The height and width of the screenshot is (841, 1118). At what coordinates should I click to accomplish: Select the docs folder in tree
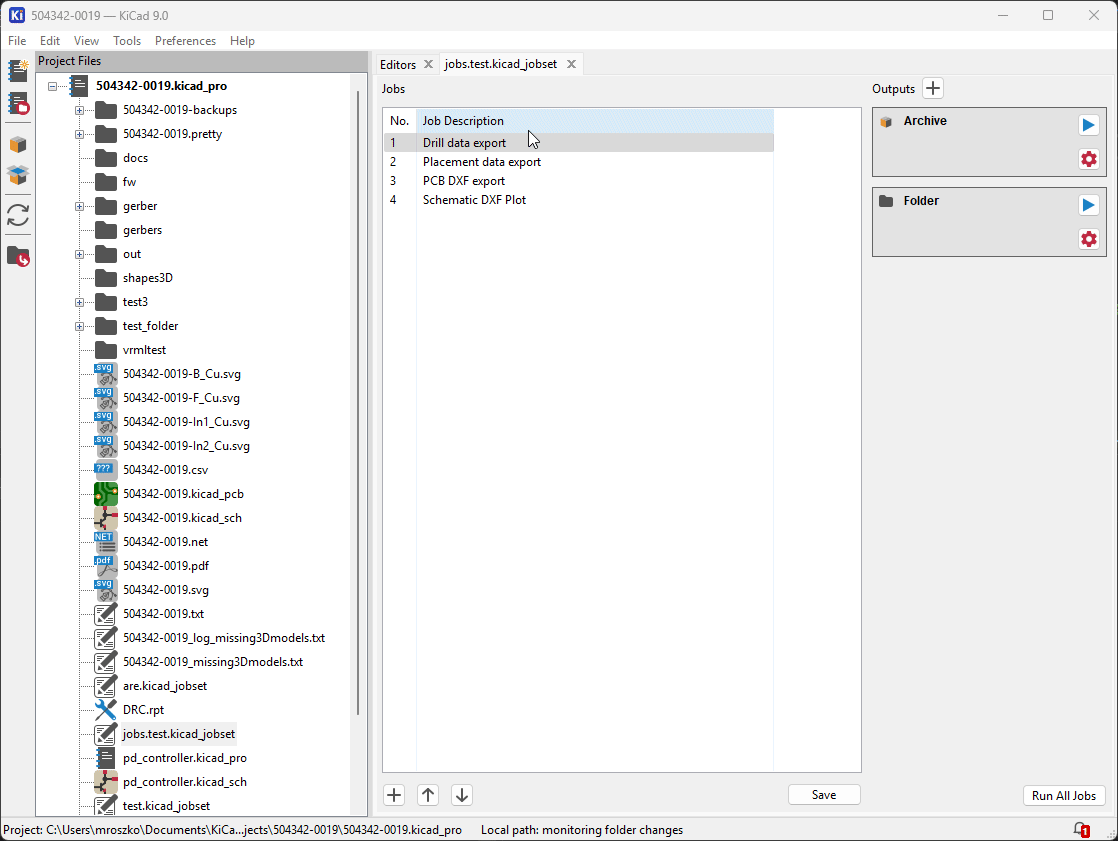(135, 158)
